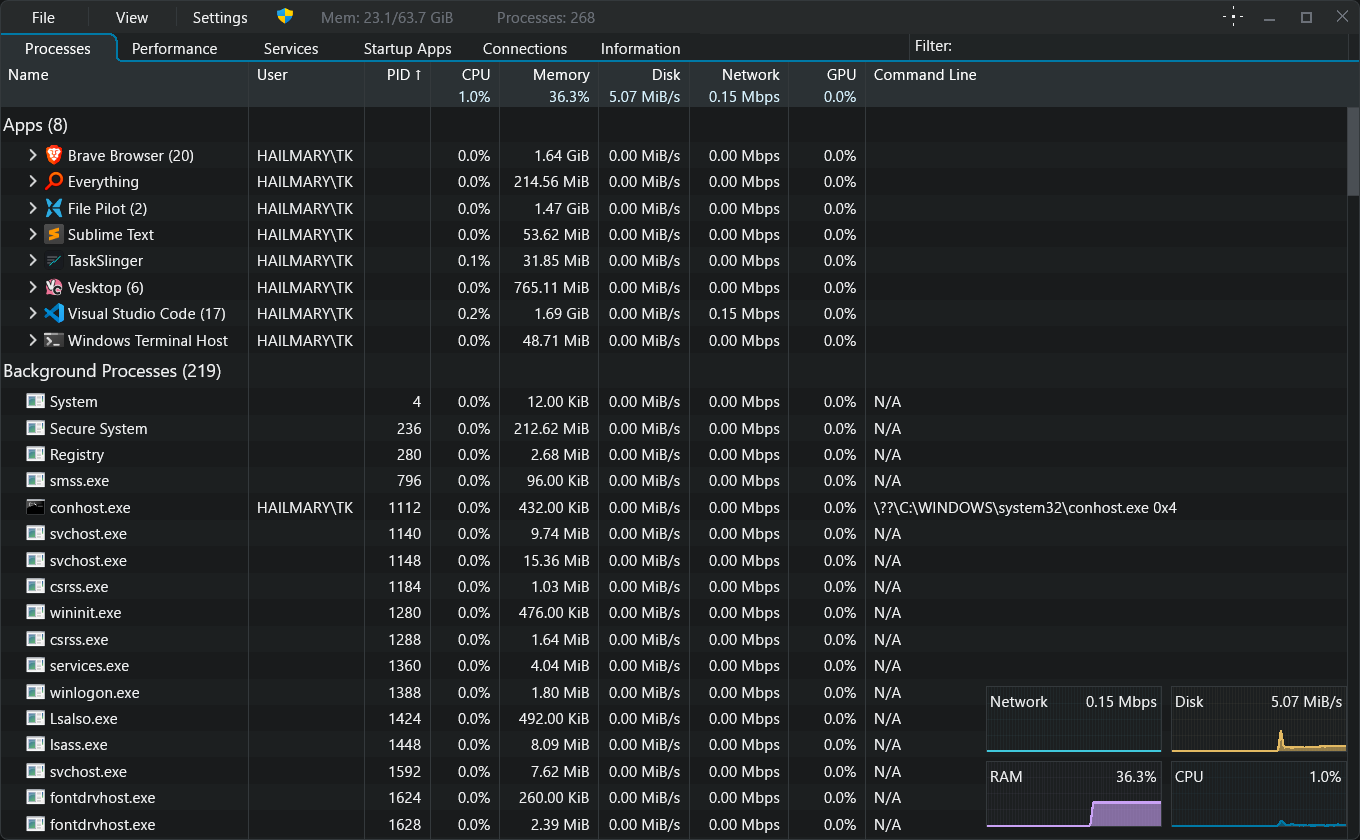Click the winlogon.exe process icon

[36, 692]
